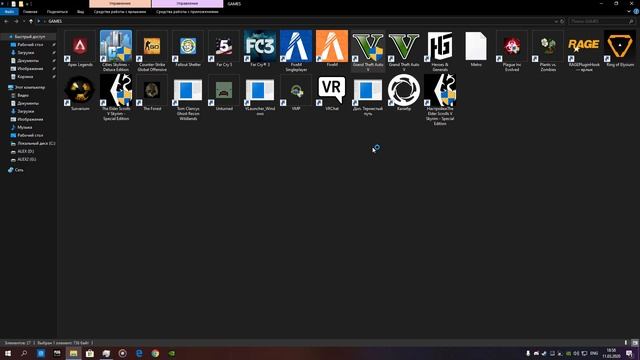The image size is (640, 360).
Task: Open Microsoft Edge from the taskbar
Action: [139, 353]
